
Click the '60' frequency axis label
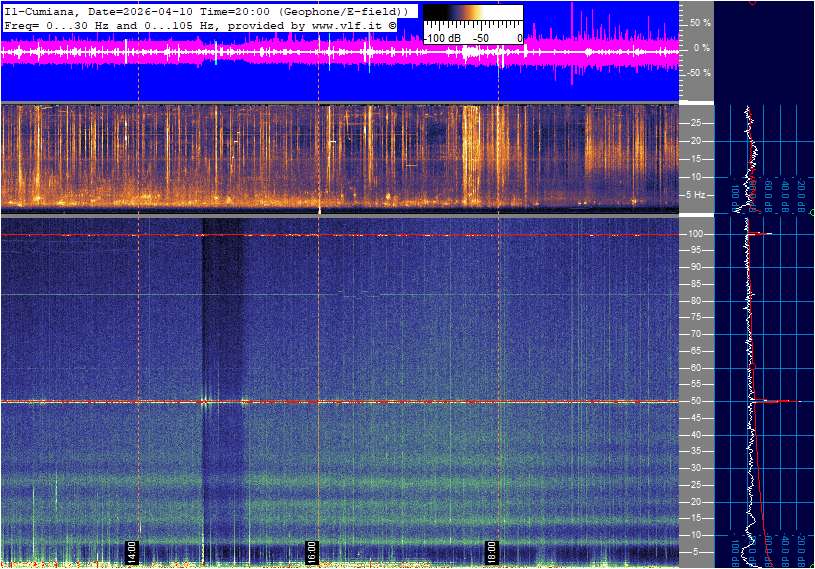pyautogui.click(x=695, y=368)
